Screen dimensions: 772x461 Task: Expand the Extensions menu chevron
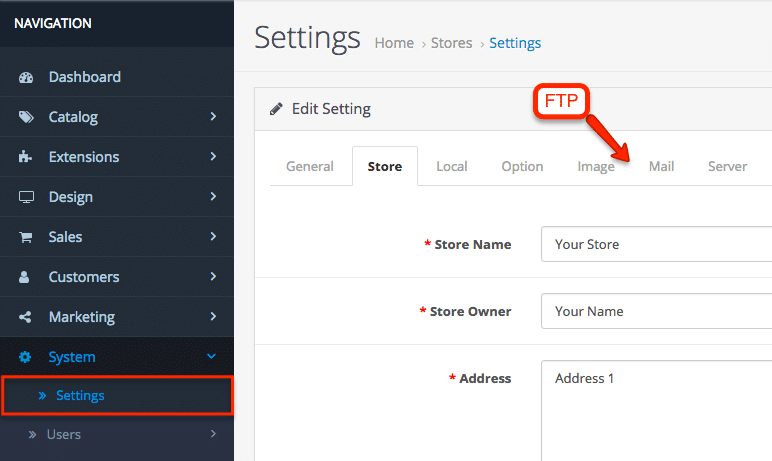213,156
